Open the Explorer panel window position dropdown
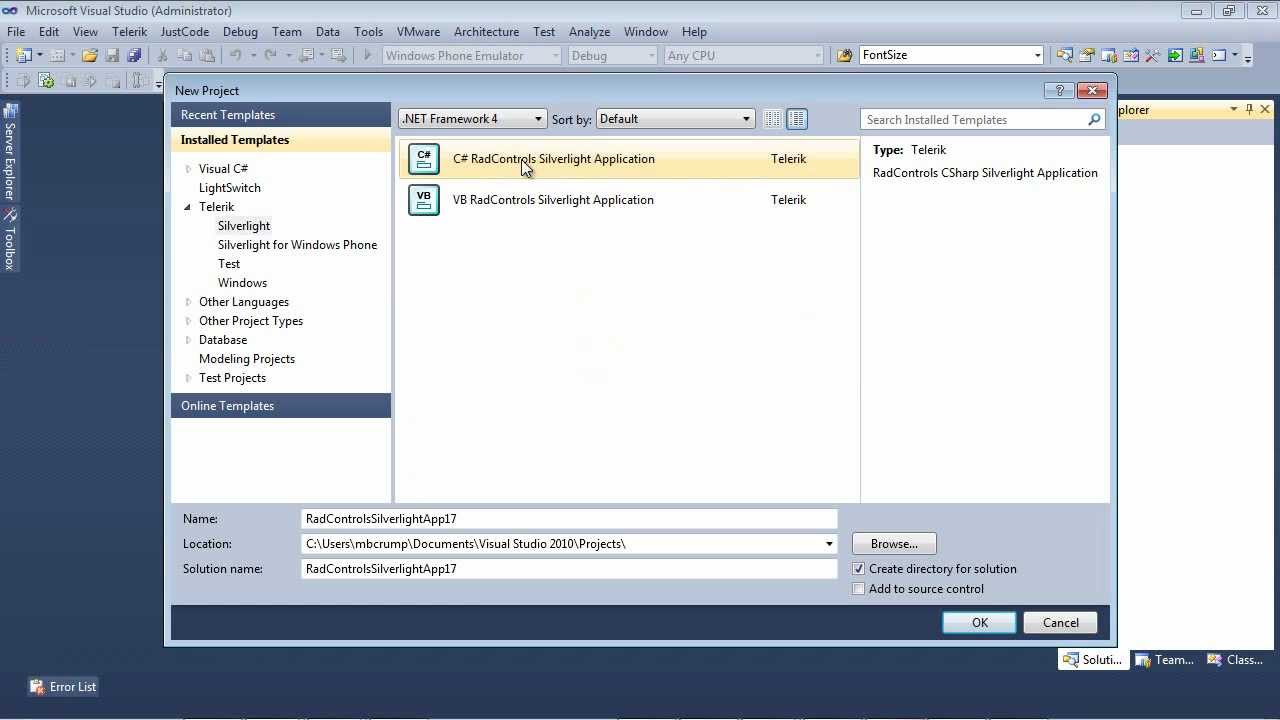The width and height of the screenshot is (1280, 720). tap(1233, 109)
